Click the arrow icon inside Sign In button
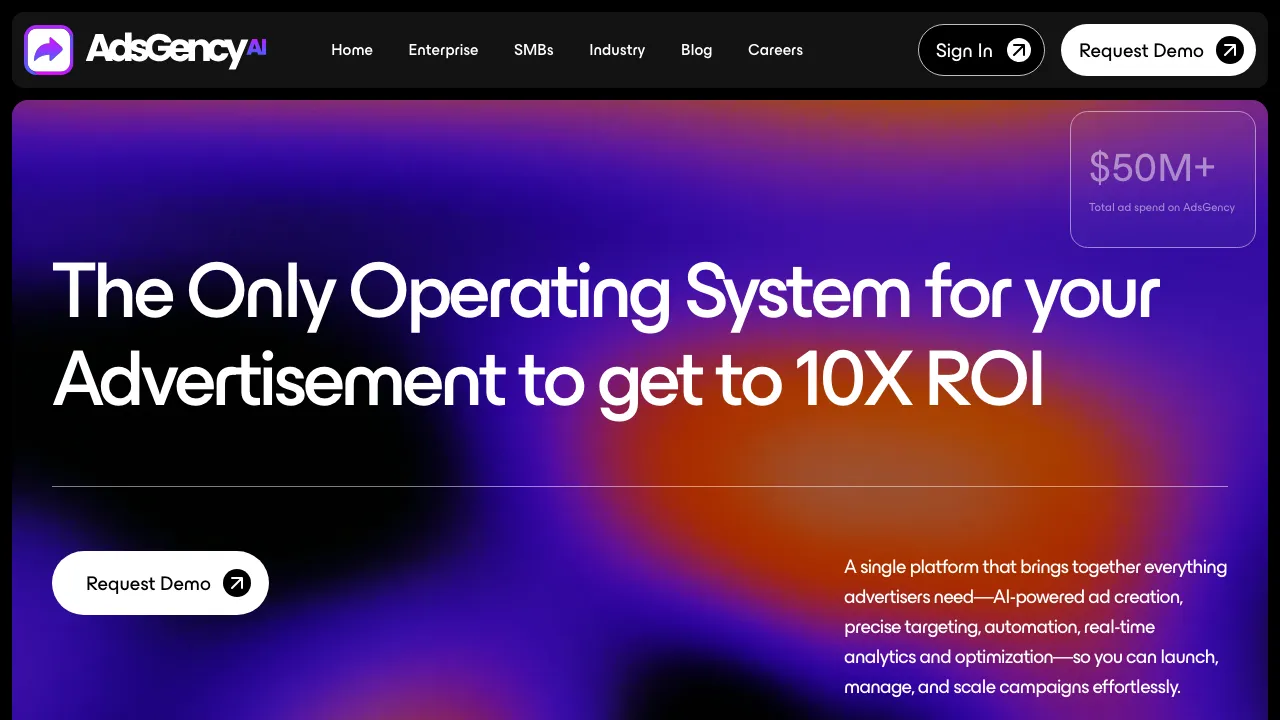This screenshot has height=720, width=1280. (x=1017, y=49)
